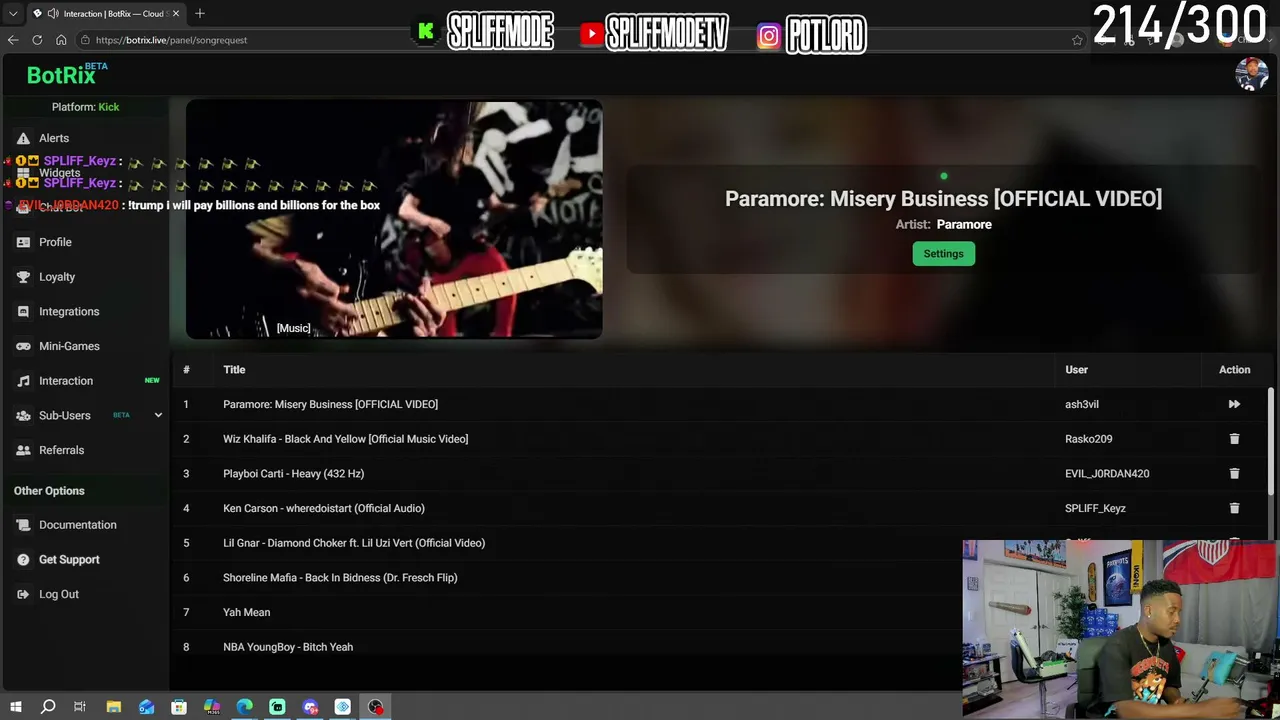Click the Platform: Kick label

tap(85, 107)
